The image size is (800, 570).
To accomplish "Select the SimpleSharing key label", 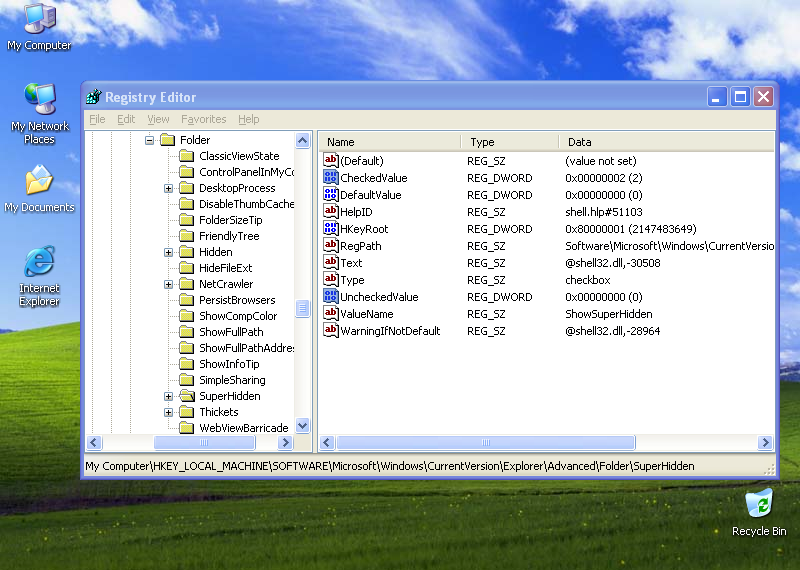I will click(x=232, y=380).
